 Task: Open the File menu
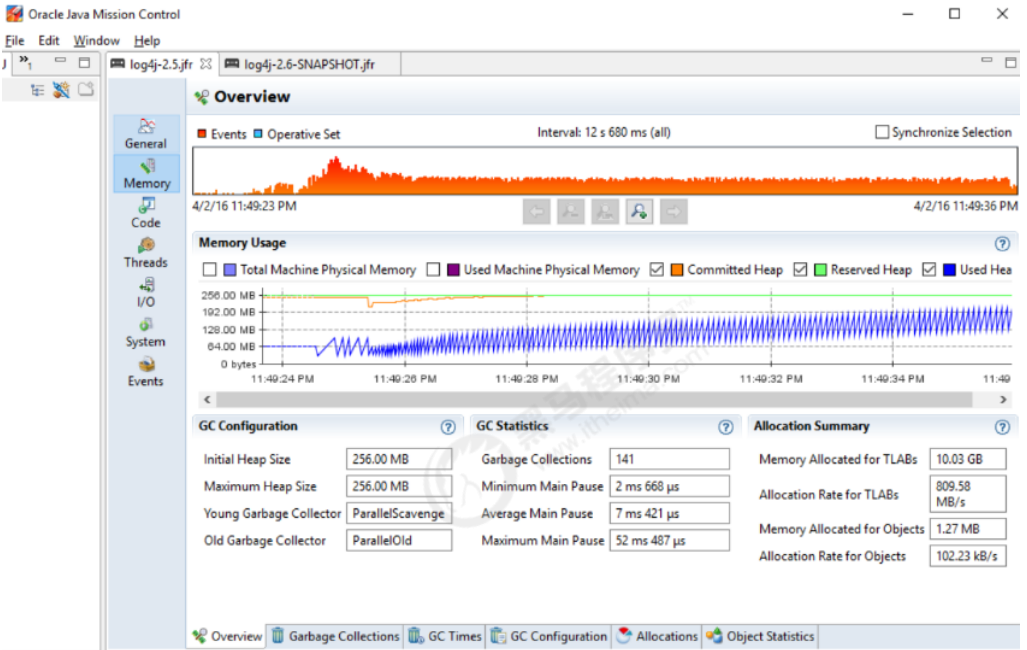coord(14,41)
